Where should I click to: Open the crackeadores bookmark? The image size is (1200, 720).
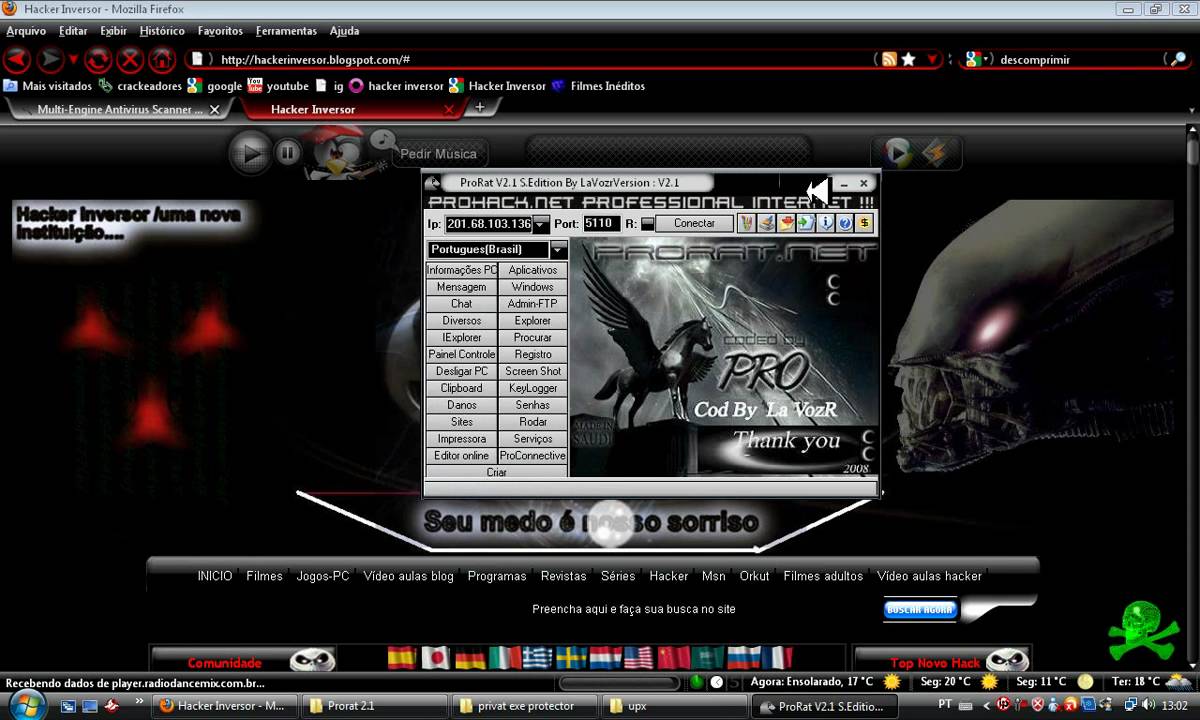click(x=140, y=86)
